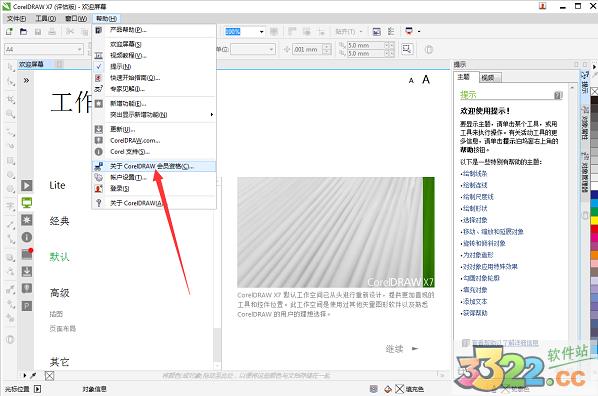Select 欢迎屏幕(S) menu entry
The height and width of the screenshot is (396, 598).
tap(154, 44)
